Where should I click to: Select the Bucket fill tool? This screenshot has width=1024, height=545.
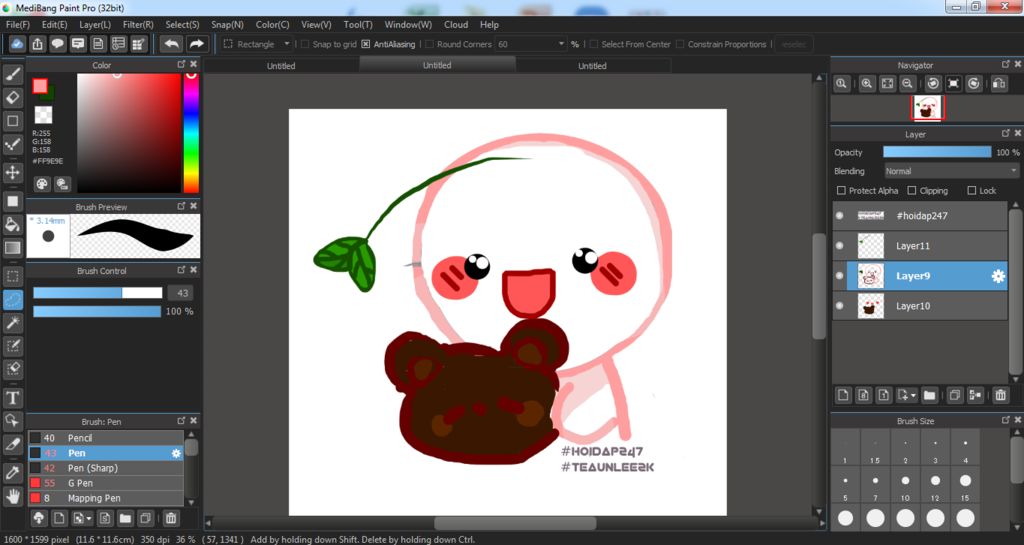[13, 224]
